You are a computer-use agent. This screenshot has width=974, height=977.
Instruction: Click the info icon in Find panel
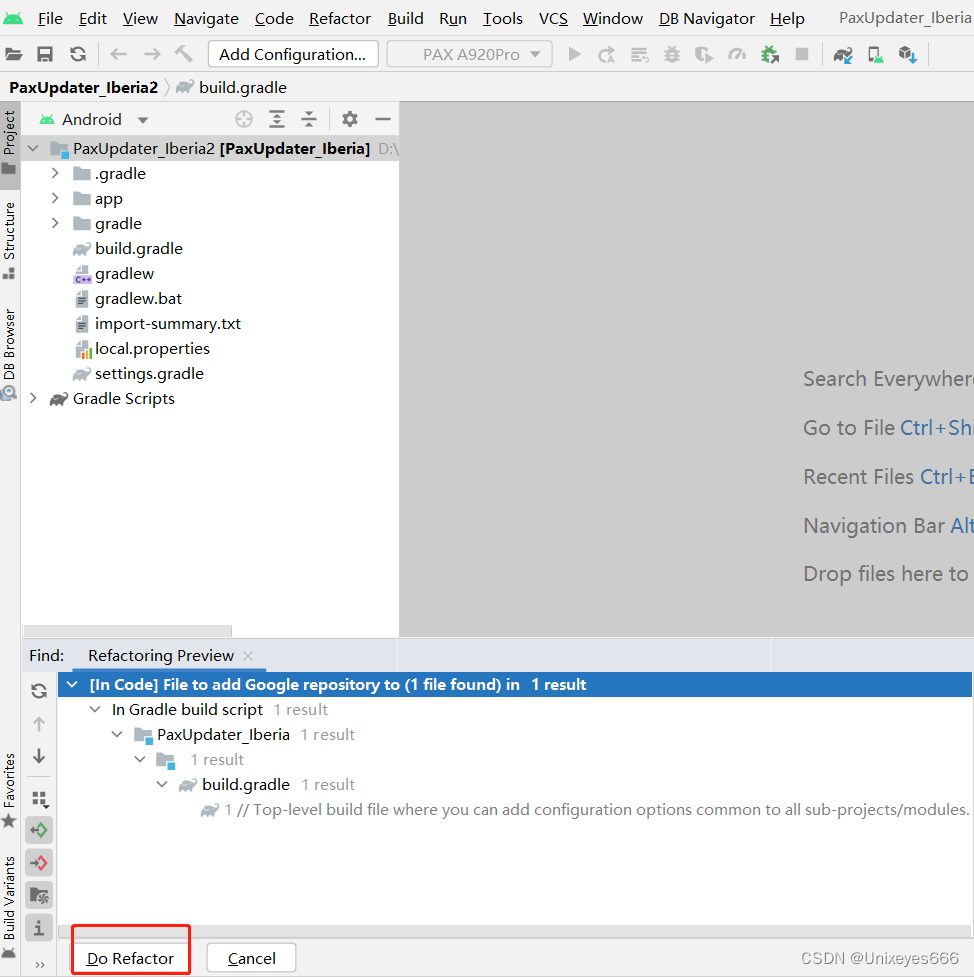click(39, 928)
